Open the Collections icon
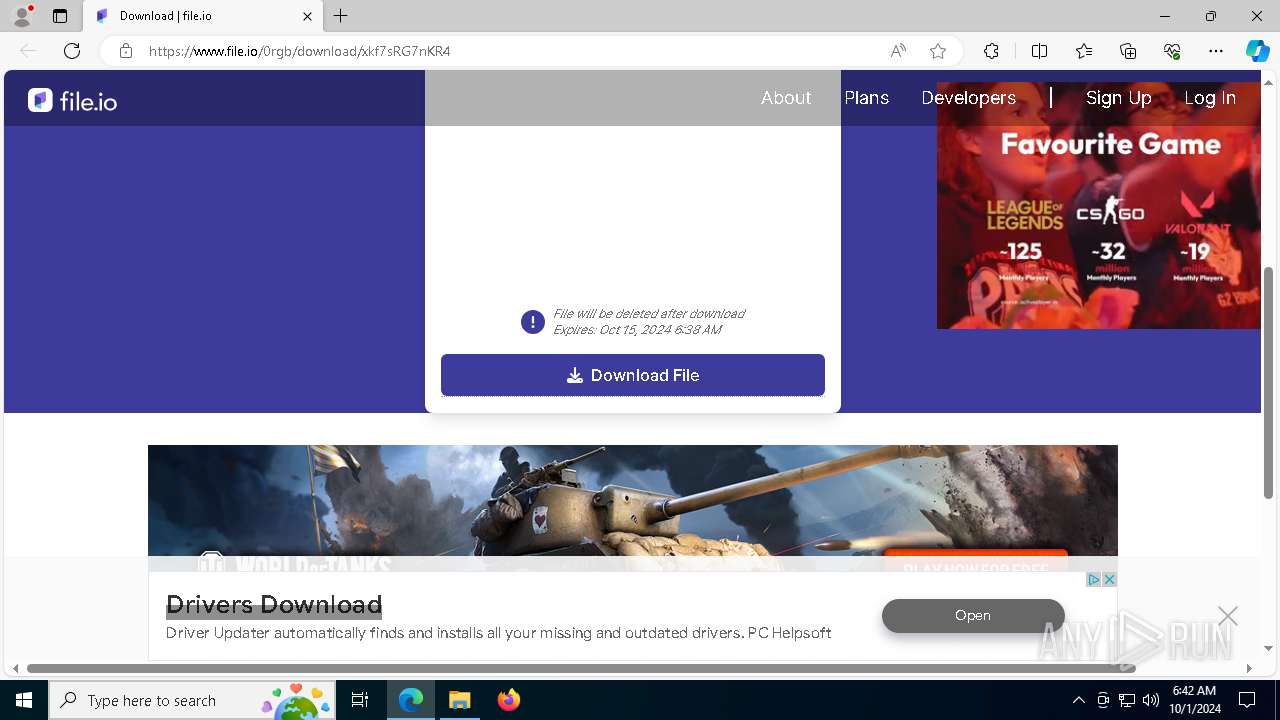Viewport: 1280px width, 720px height. (x=1128, y=51)
